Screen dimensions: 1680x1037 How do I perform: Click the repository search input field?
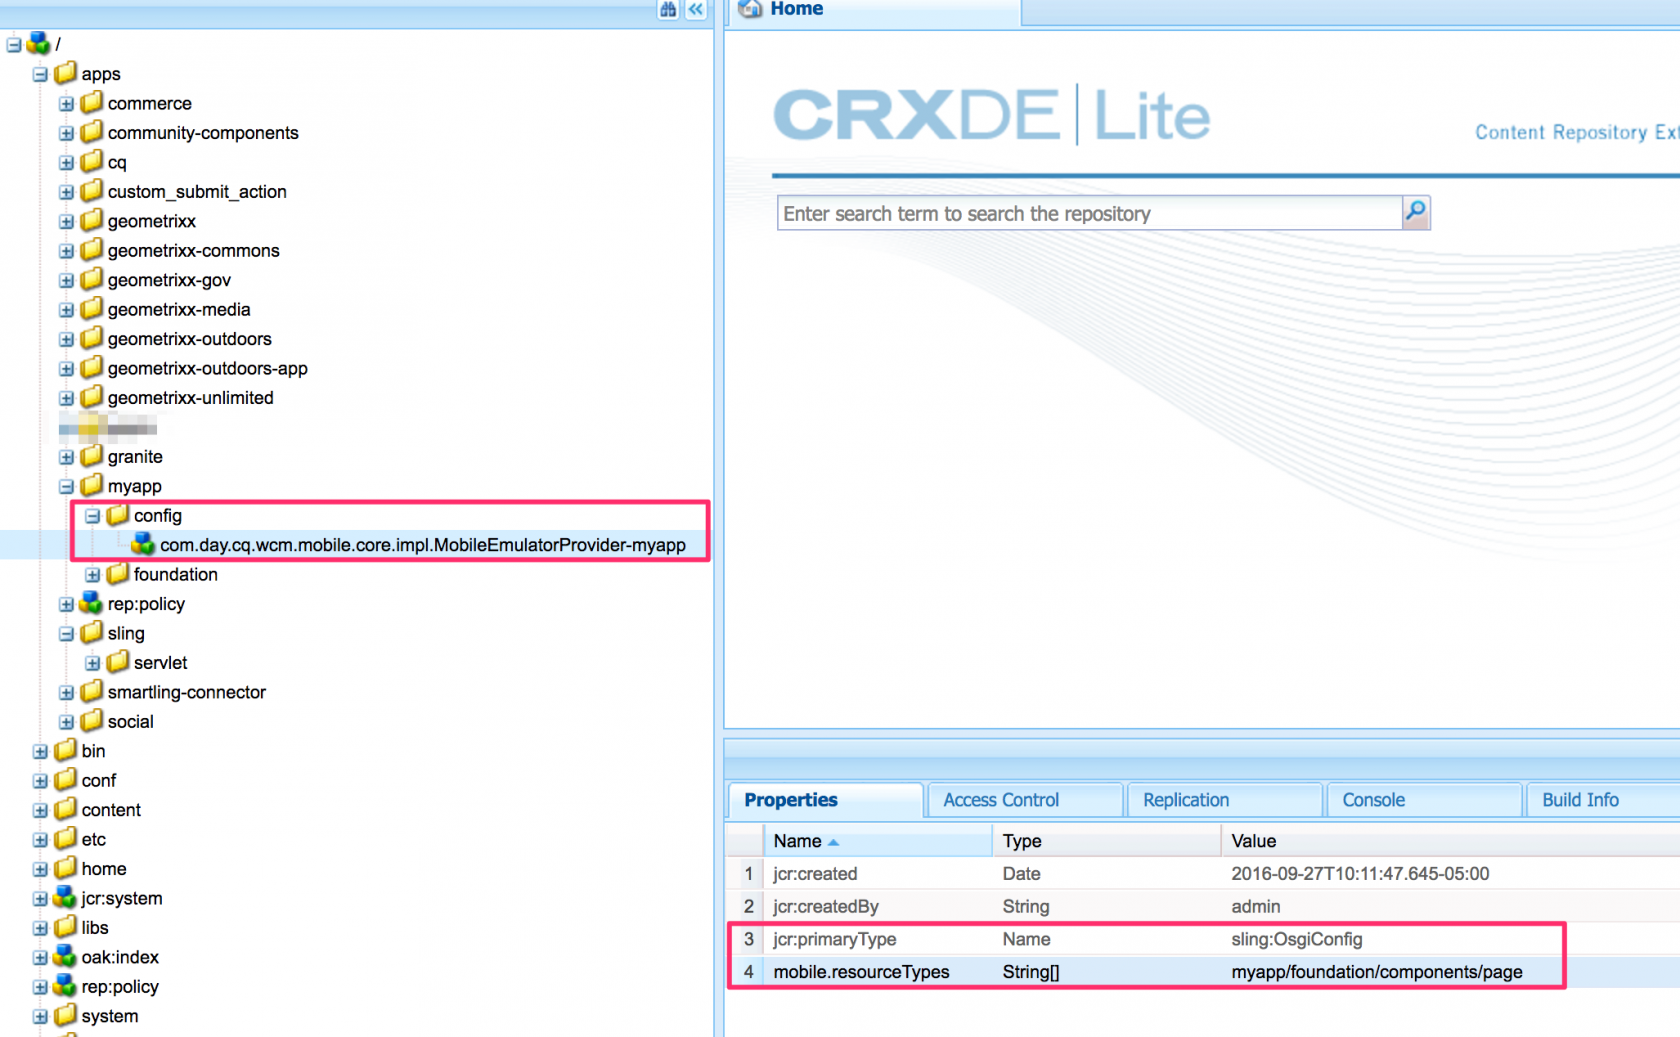coord(1088,213)
